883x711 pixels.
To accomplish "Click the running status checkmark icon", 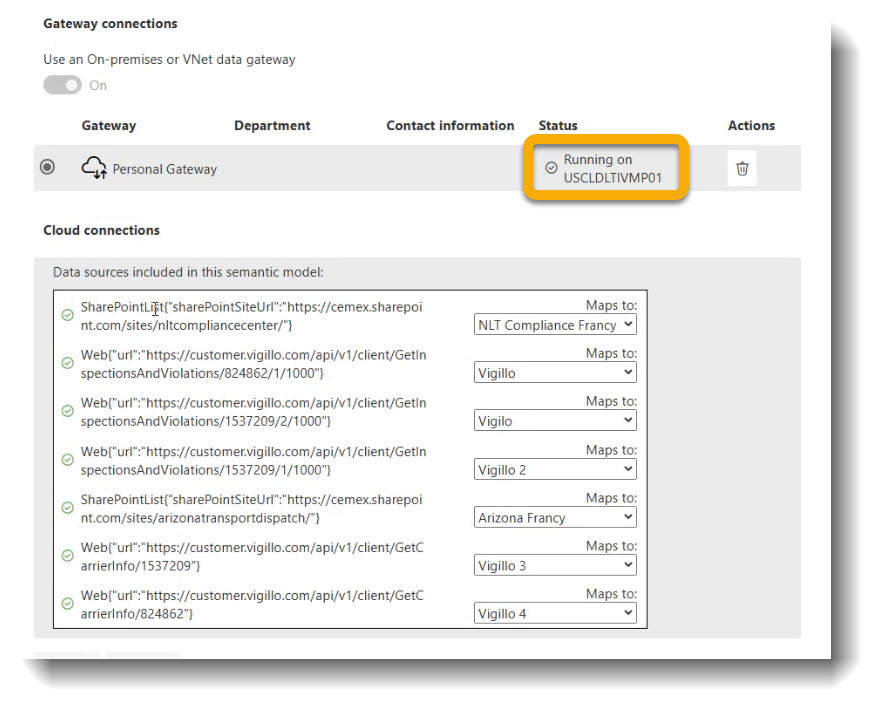I will tap(551, 168).
